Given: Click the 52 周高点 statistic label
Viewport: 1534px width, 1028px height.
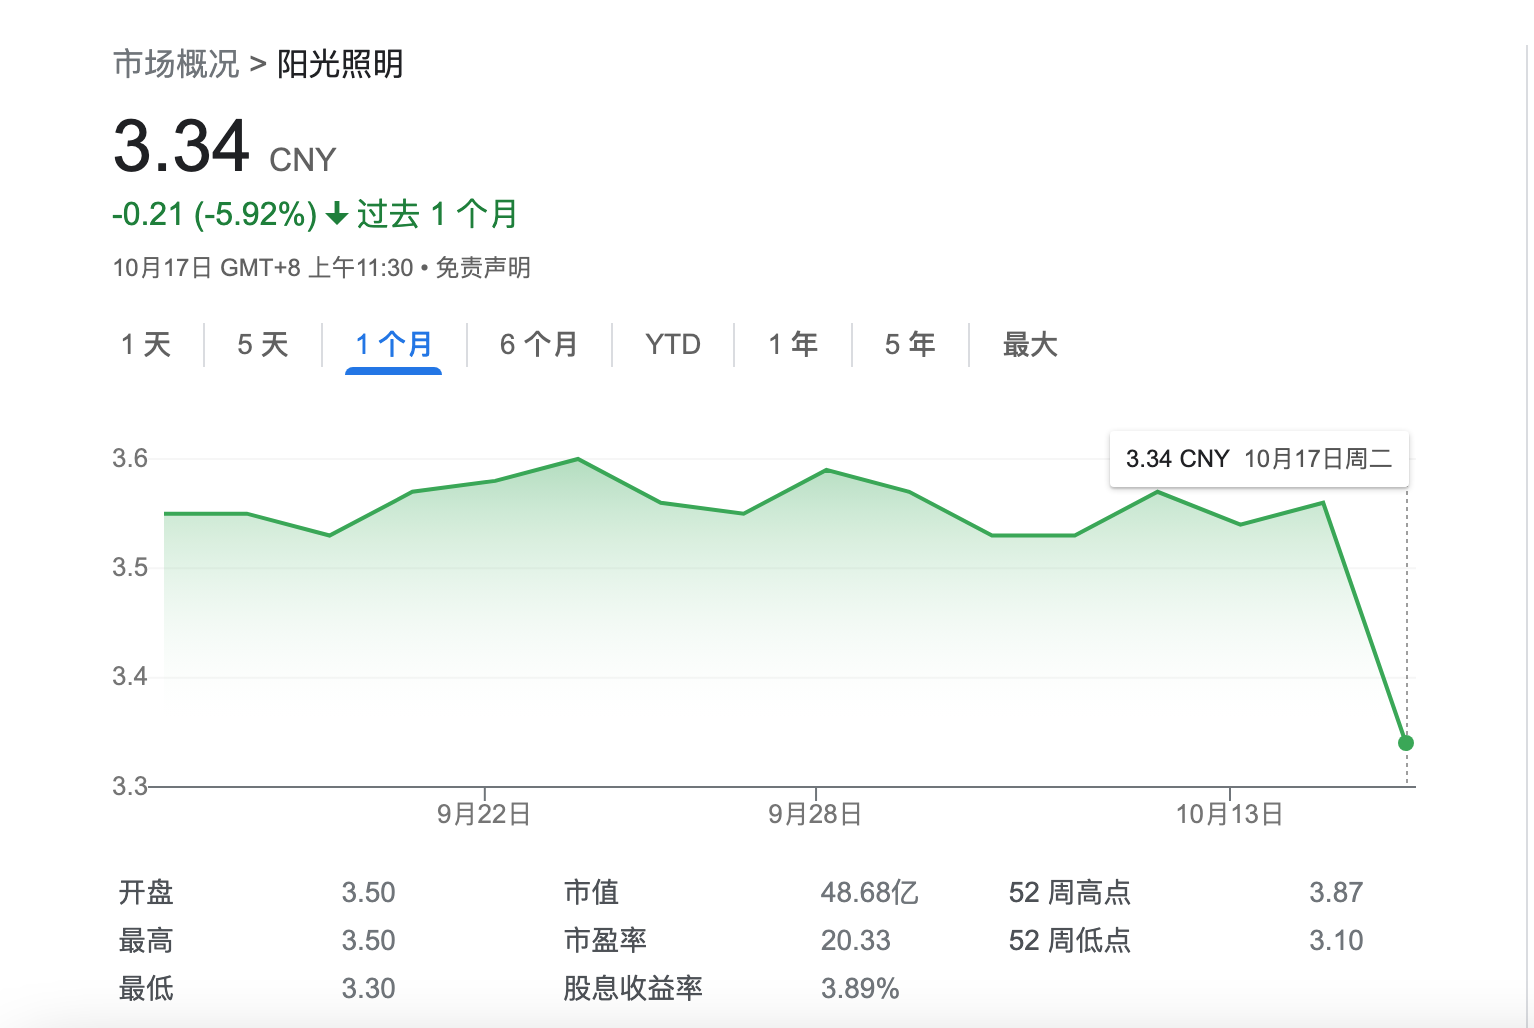Looking at the screenshot, I should click(x=1069, y=892).
